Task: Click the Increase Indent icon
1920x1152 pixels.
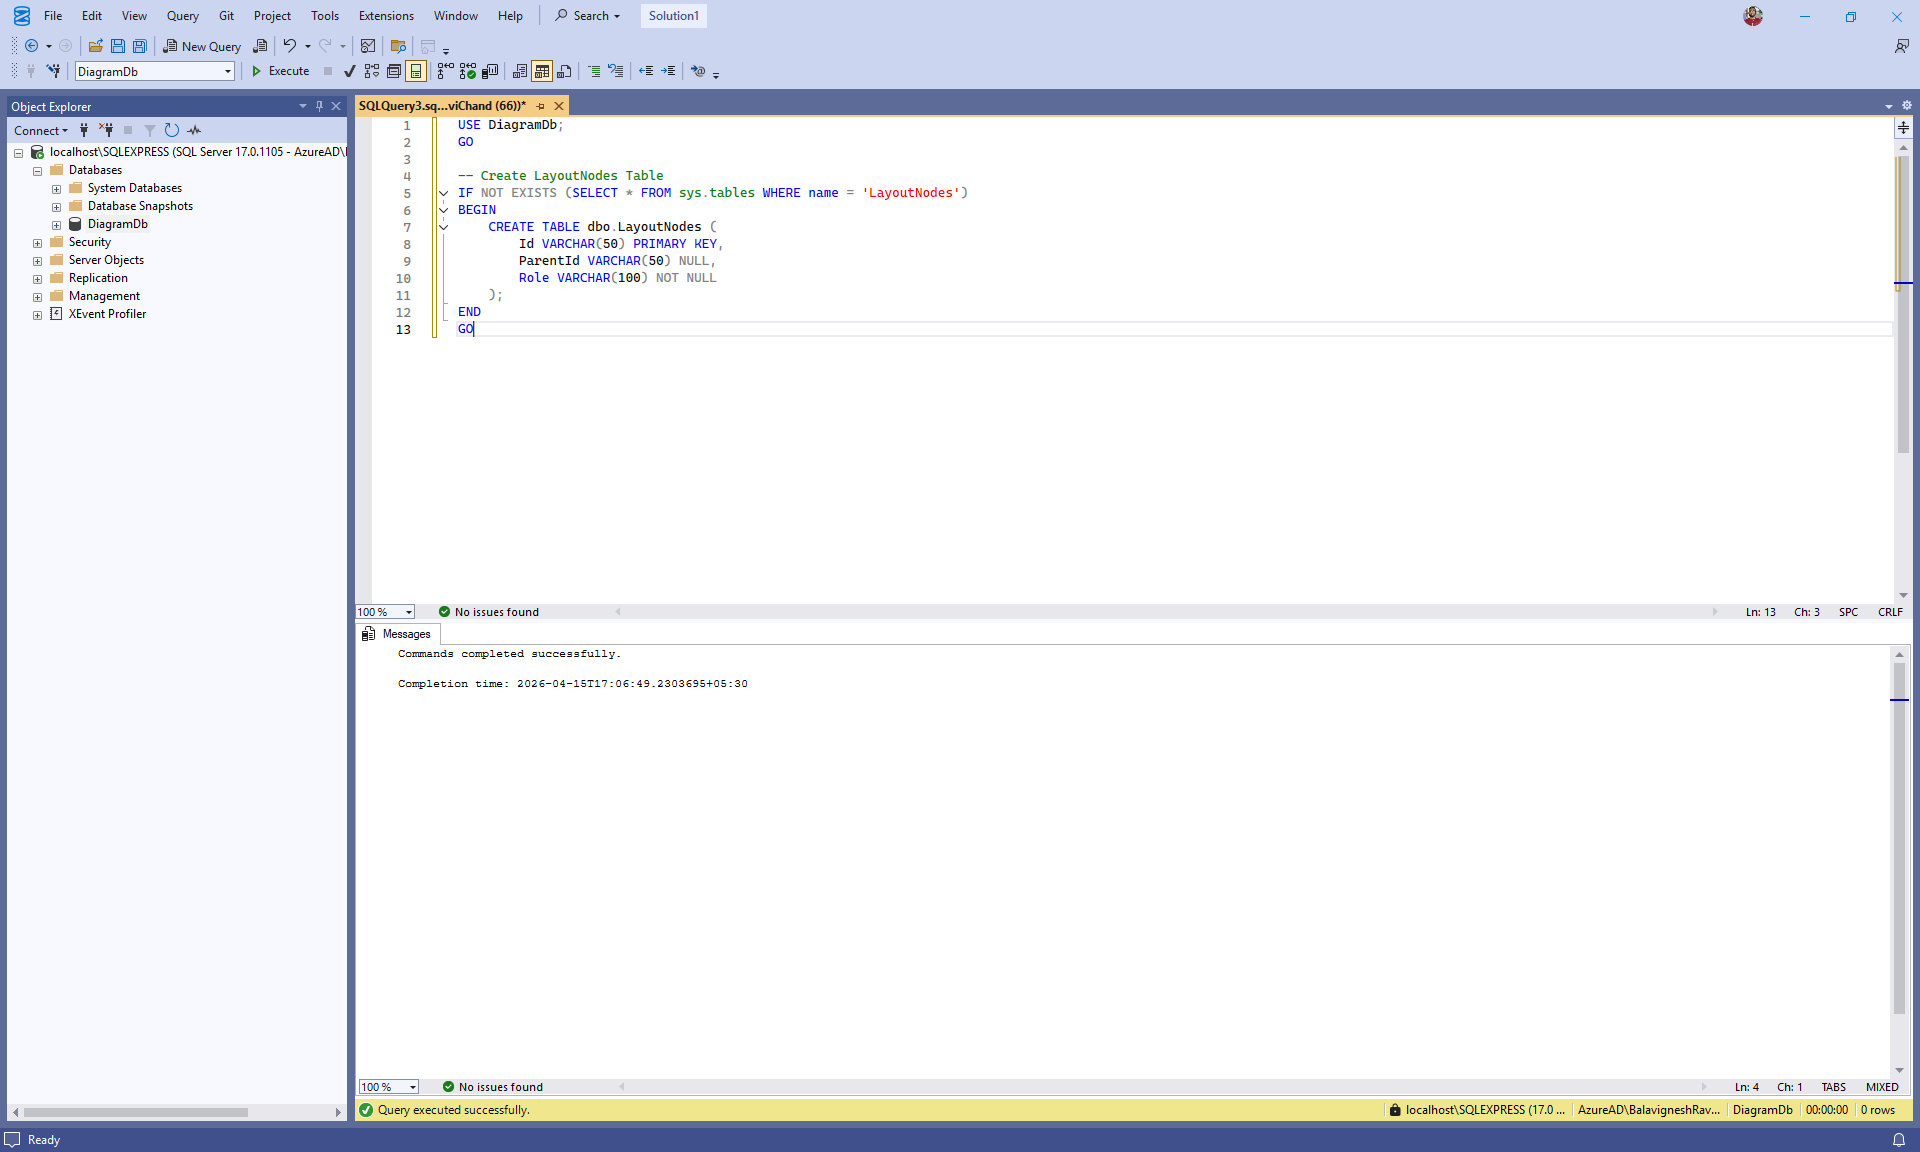Action: point(668,71)
